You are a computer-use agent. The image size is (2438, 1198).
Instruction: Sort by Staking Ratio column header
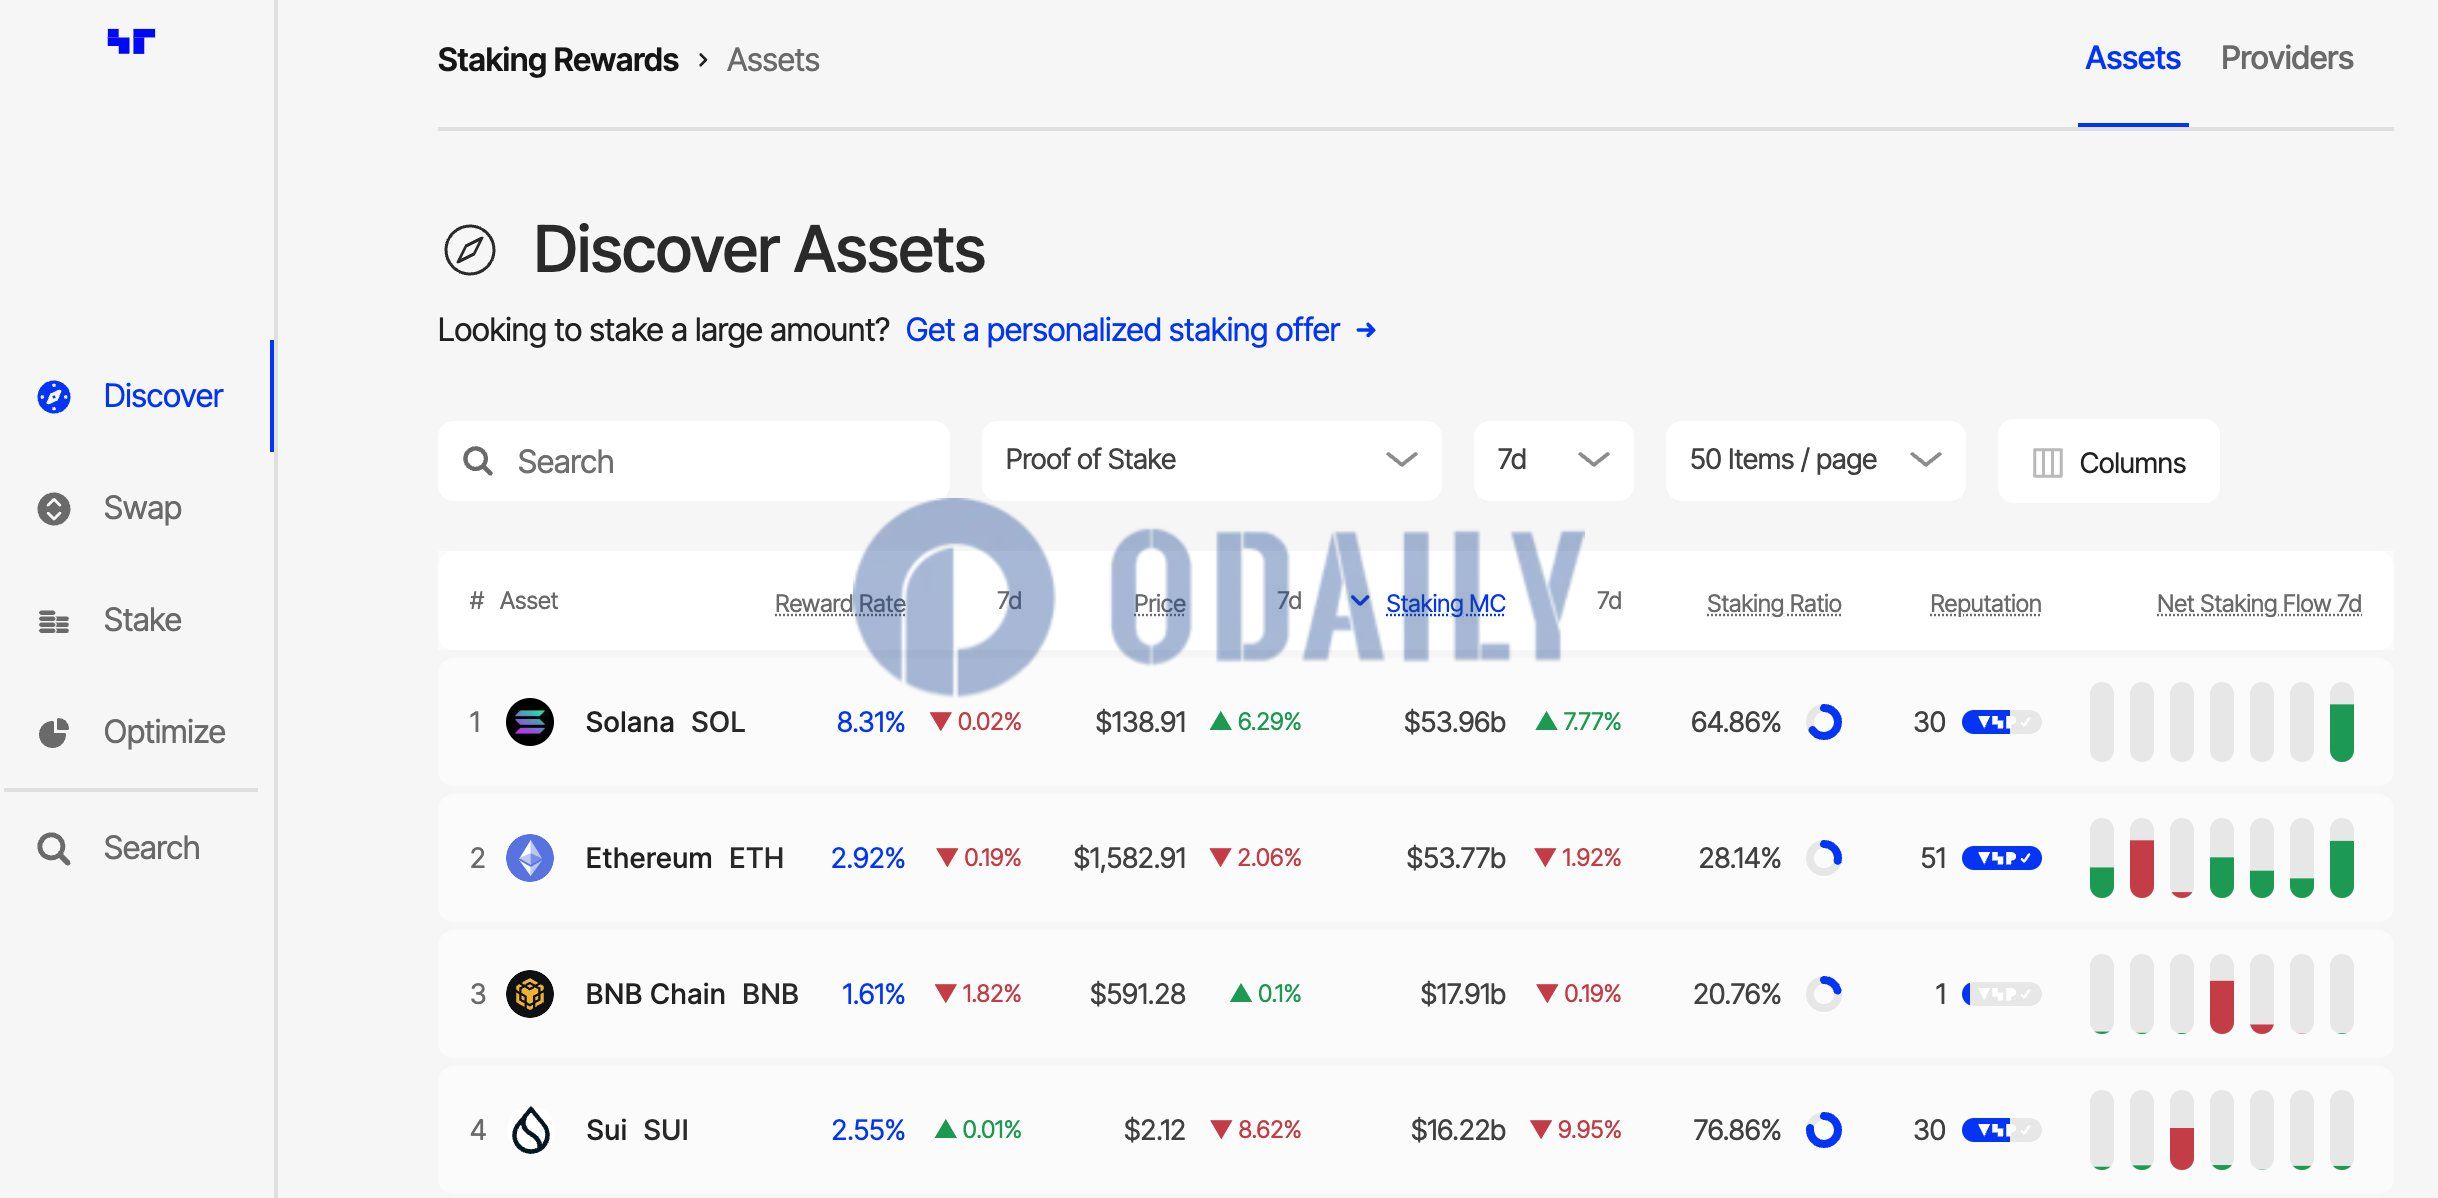tap(1774, 603)
